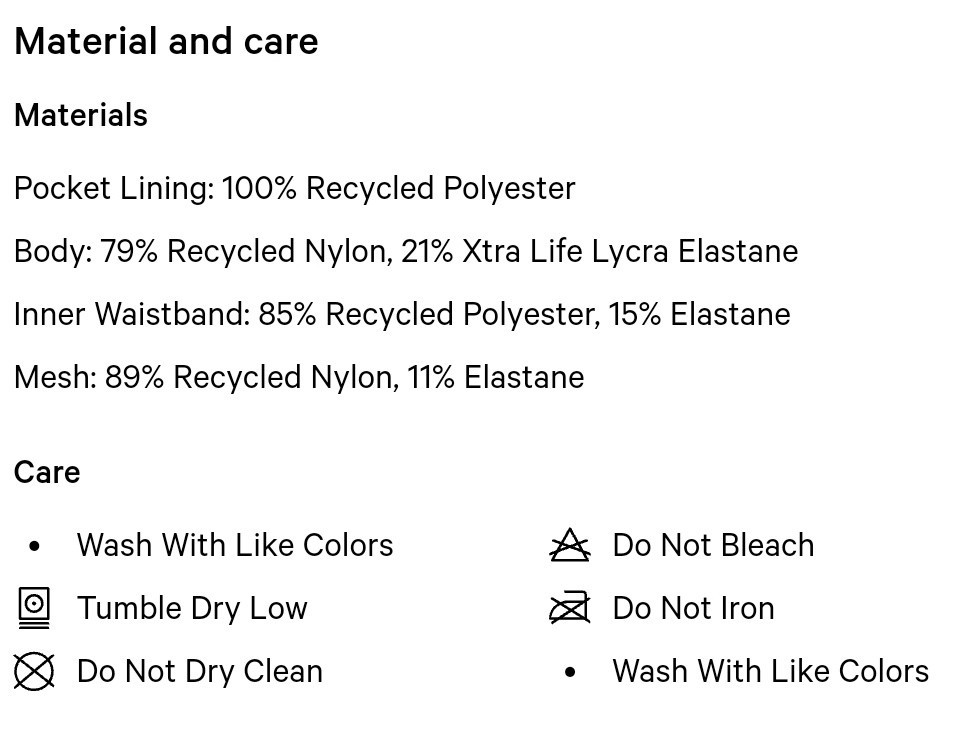Viewport: 972px width, 748px height.
Task: Click the Mesh material composition line
Action: (x=299, y=378)
